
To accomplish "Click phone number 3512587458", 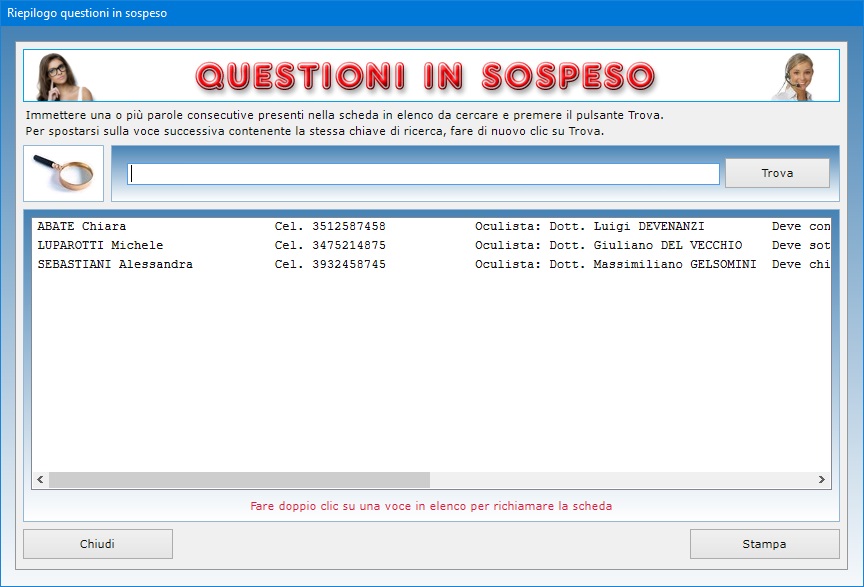I will pyautogui.click(x=349, y=226).
